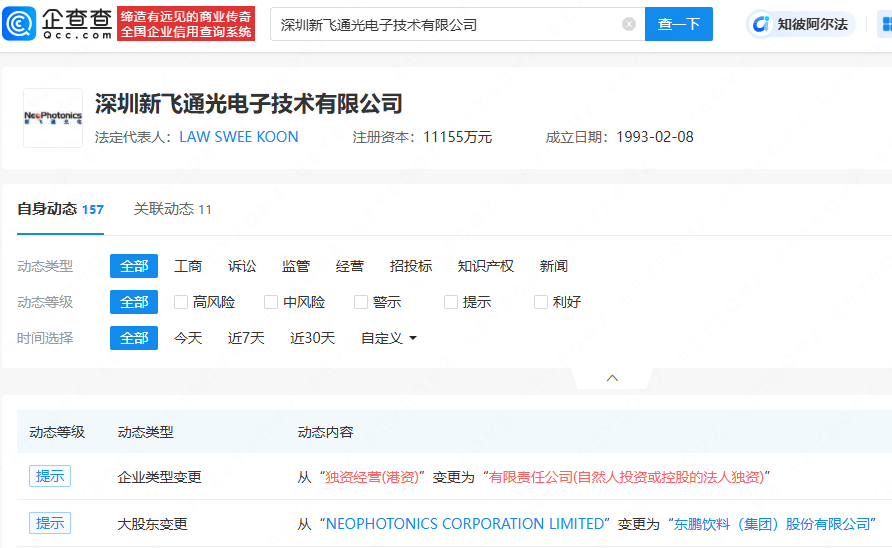Filter time by 近30天

pyautogui.click(x=312, y=338)
